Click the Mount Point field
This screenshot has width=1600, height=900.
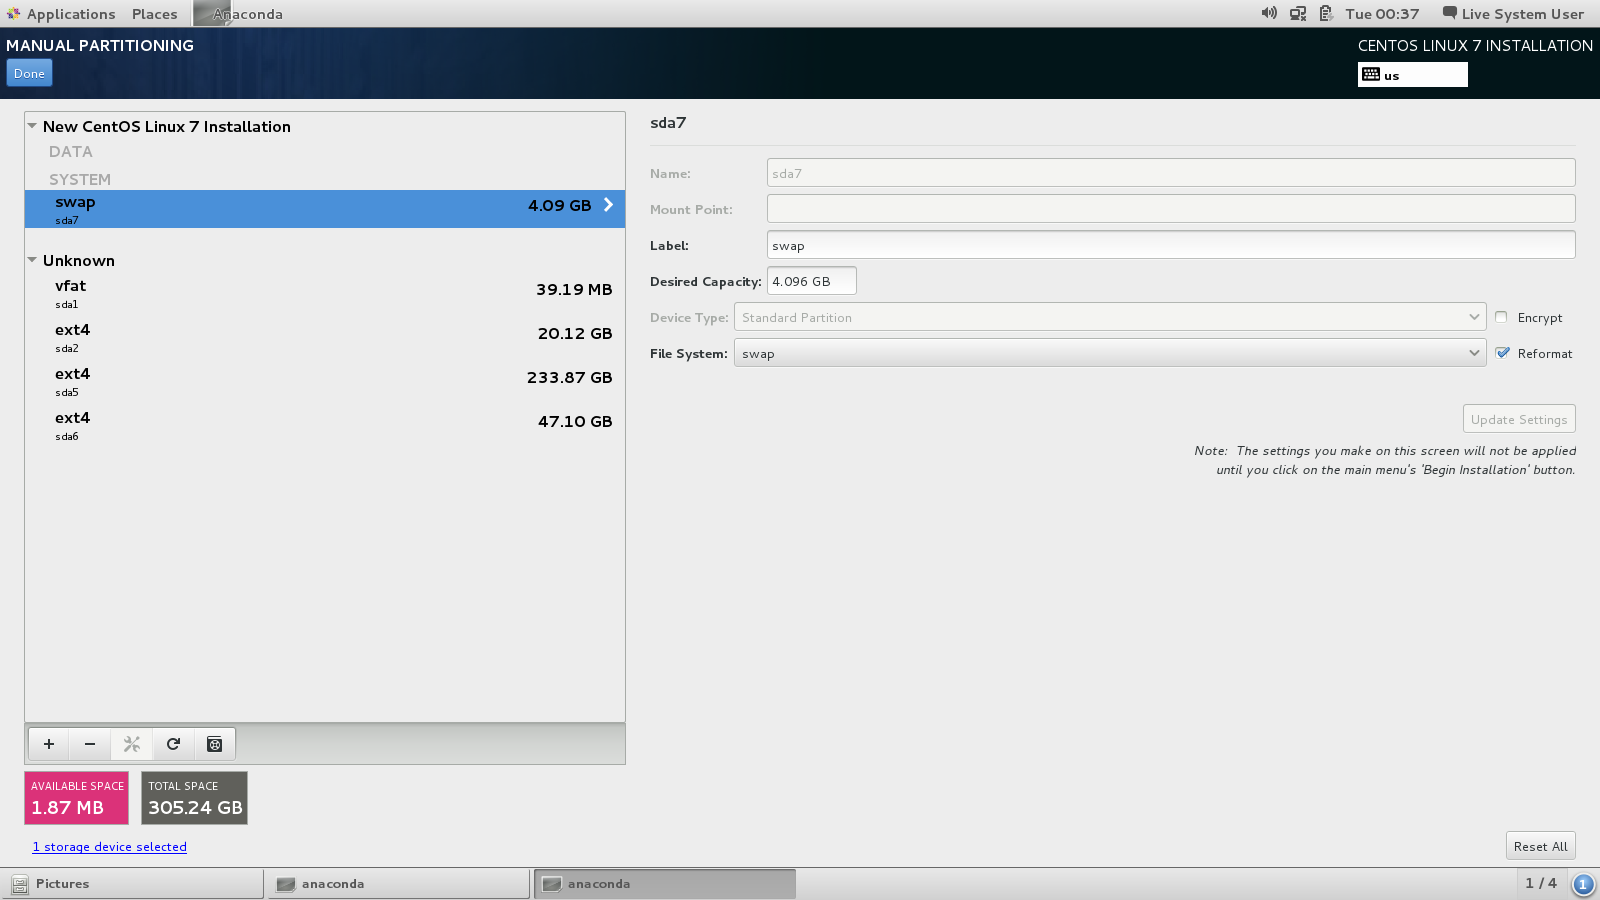coord(1171,209)
